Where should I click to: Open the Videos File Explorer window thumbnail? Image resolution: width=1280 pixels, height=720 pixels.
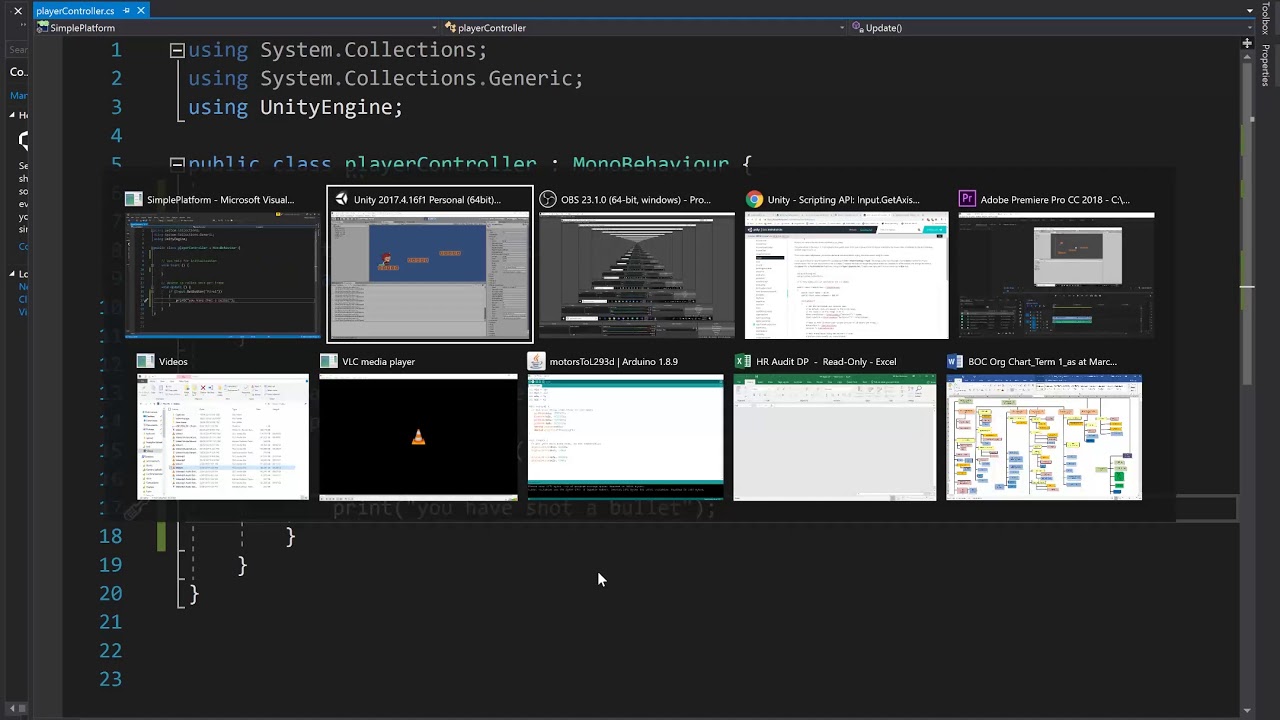point(223,437)
